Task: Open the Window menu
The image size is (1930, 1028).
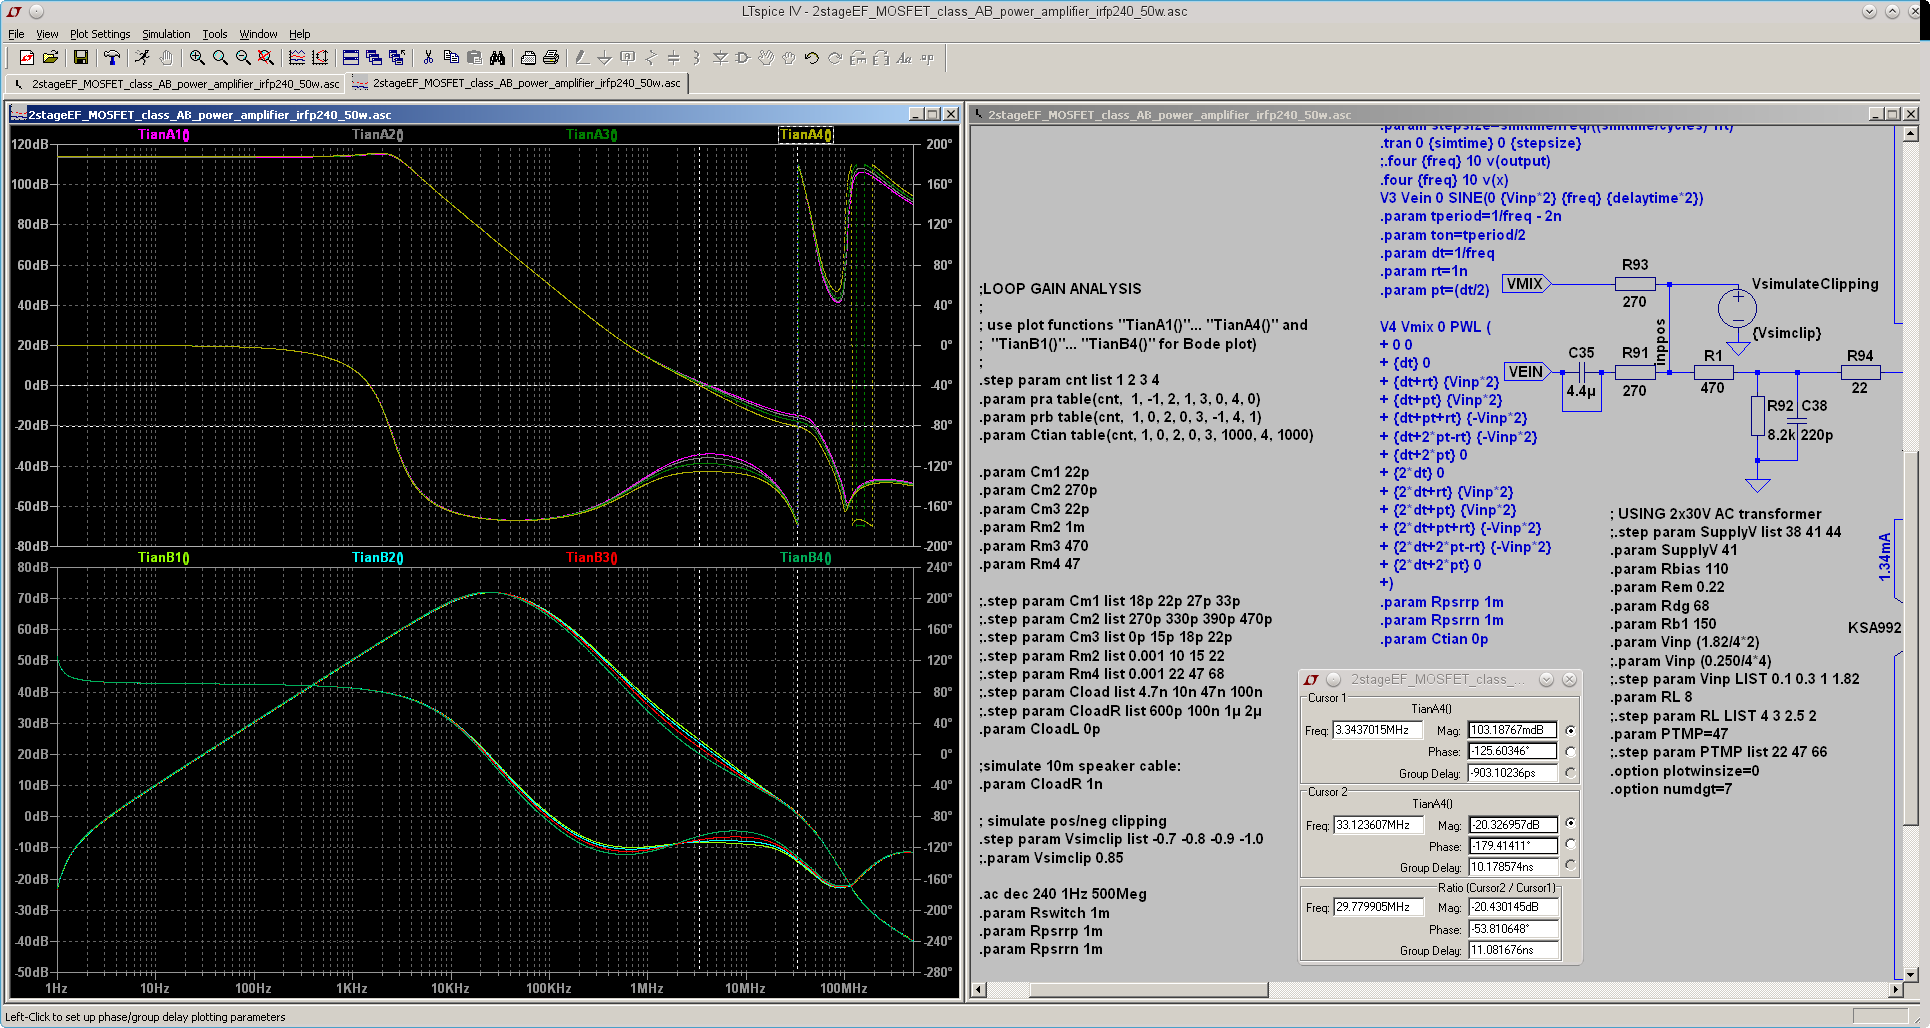Action: (258, 34)
